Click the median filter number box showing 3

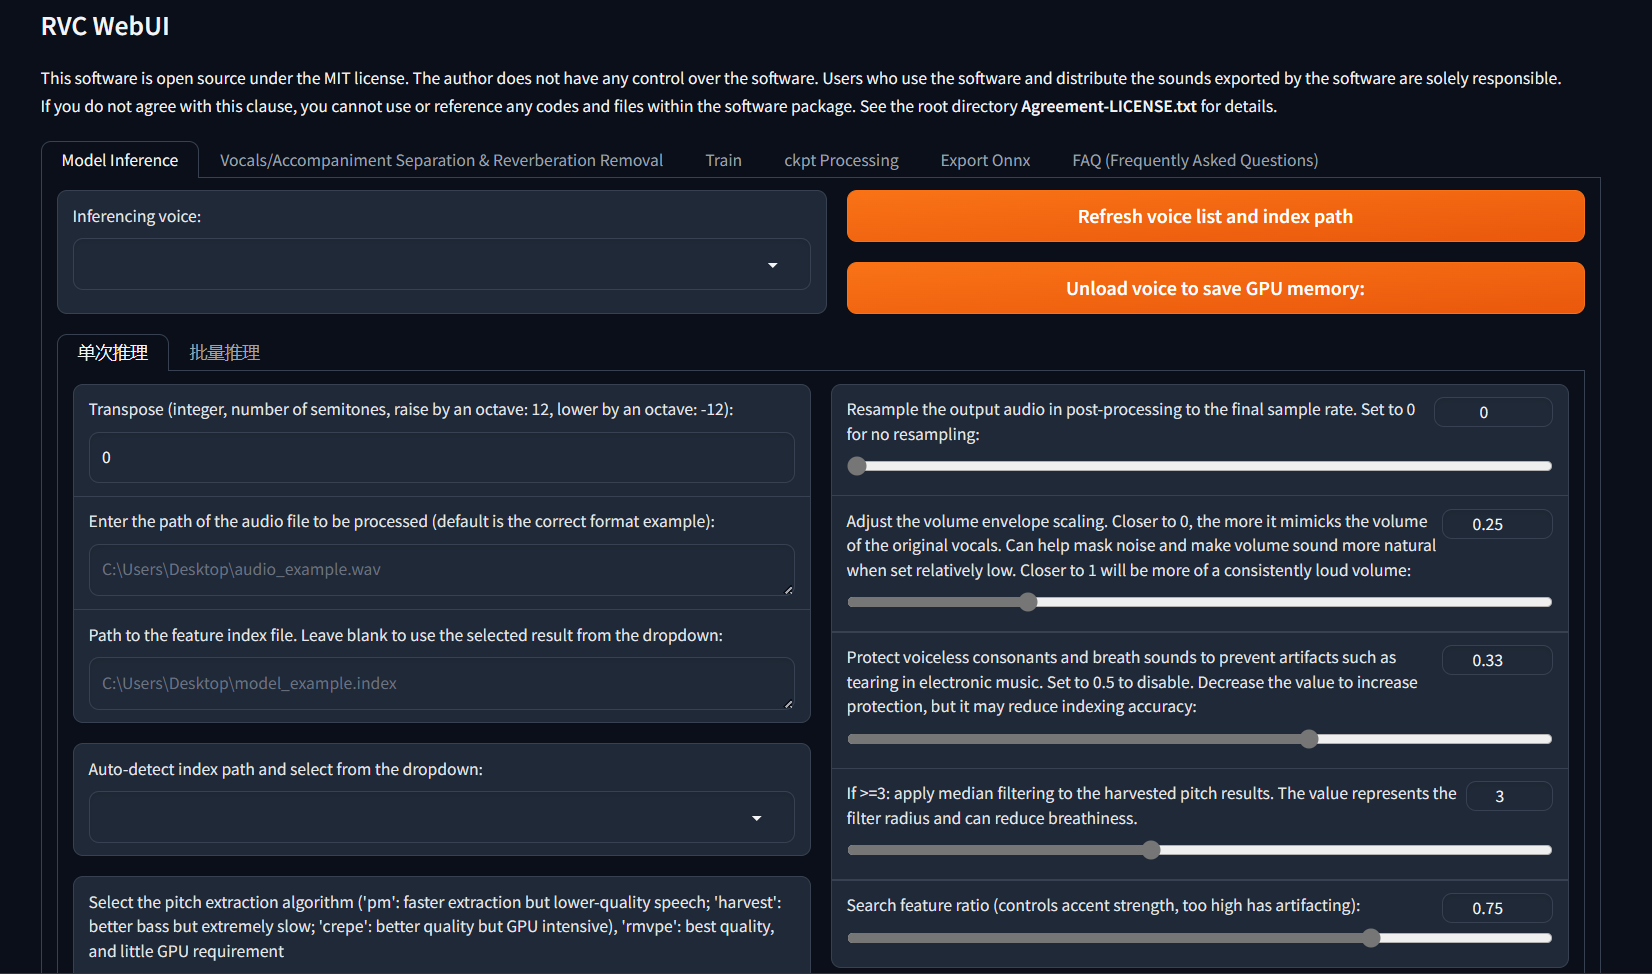click(x=1509, y=796)
